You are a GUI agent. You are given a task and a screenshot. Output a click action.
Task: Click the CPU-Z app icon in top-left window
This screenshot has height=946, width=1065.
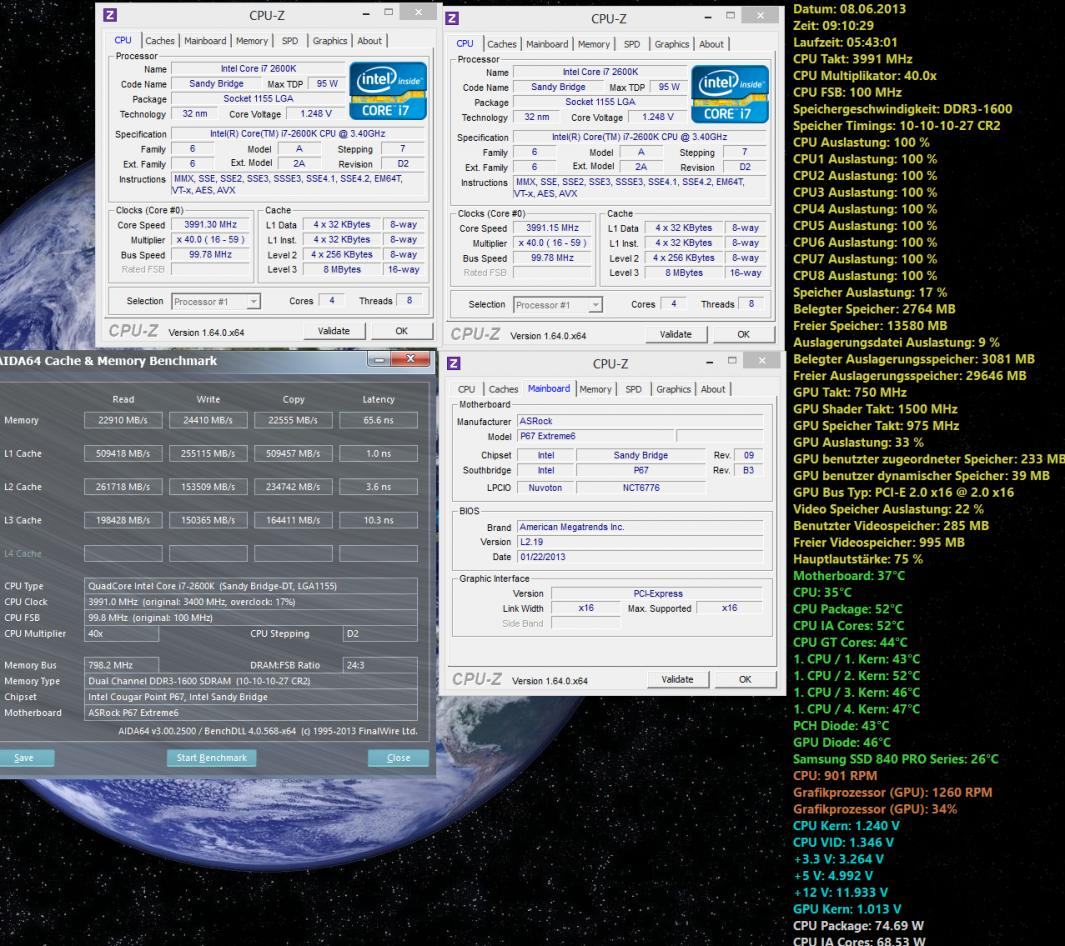point(111,14)
